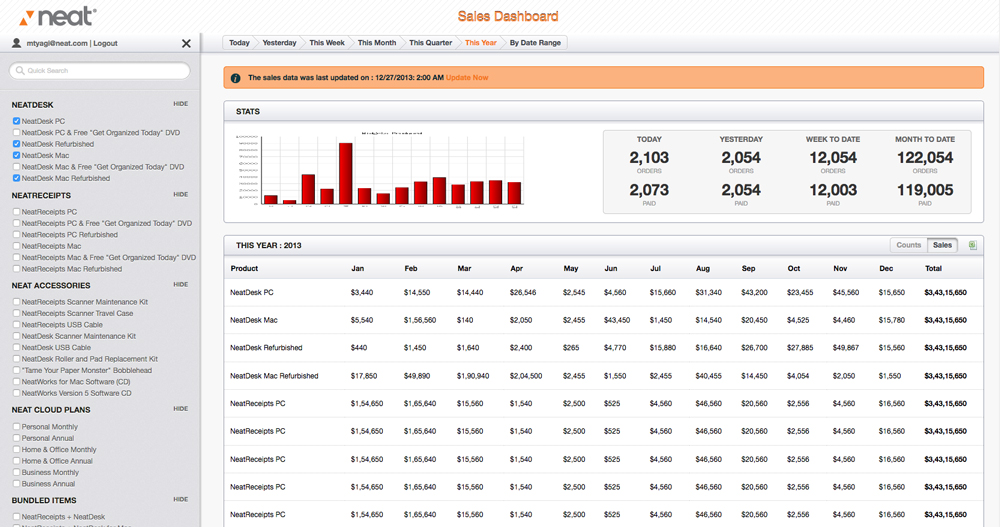Hide the BUNDLED ITEMS section
Screen dimensions: 1000x527
(x=180, y=499)
